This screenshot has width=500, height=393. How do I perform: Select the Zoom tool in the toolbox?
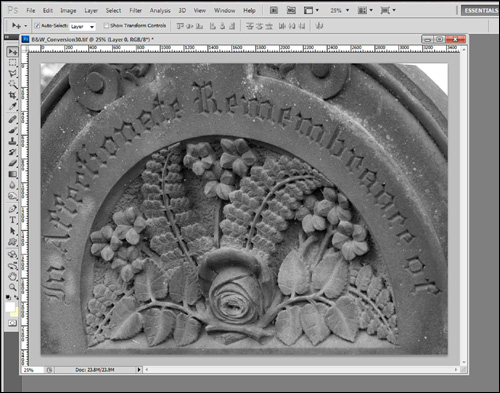13,287
